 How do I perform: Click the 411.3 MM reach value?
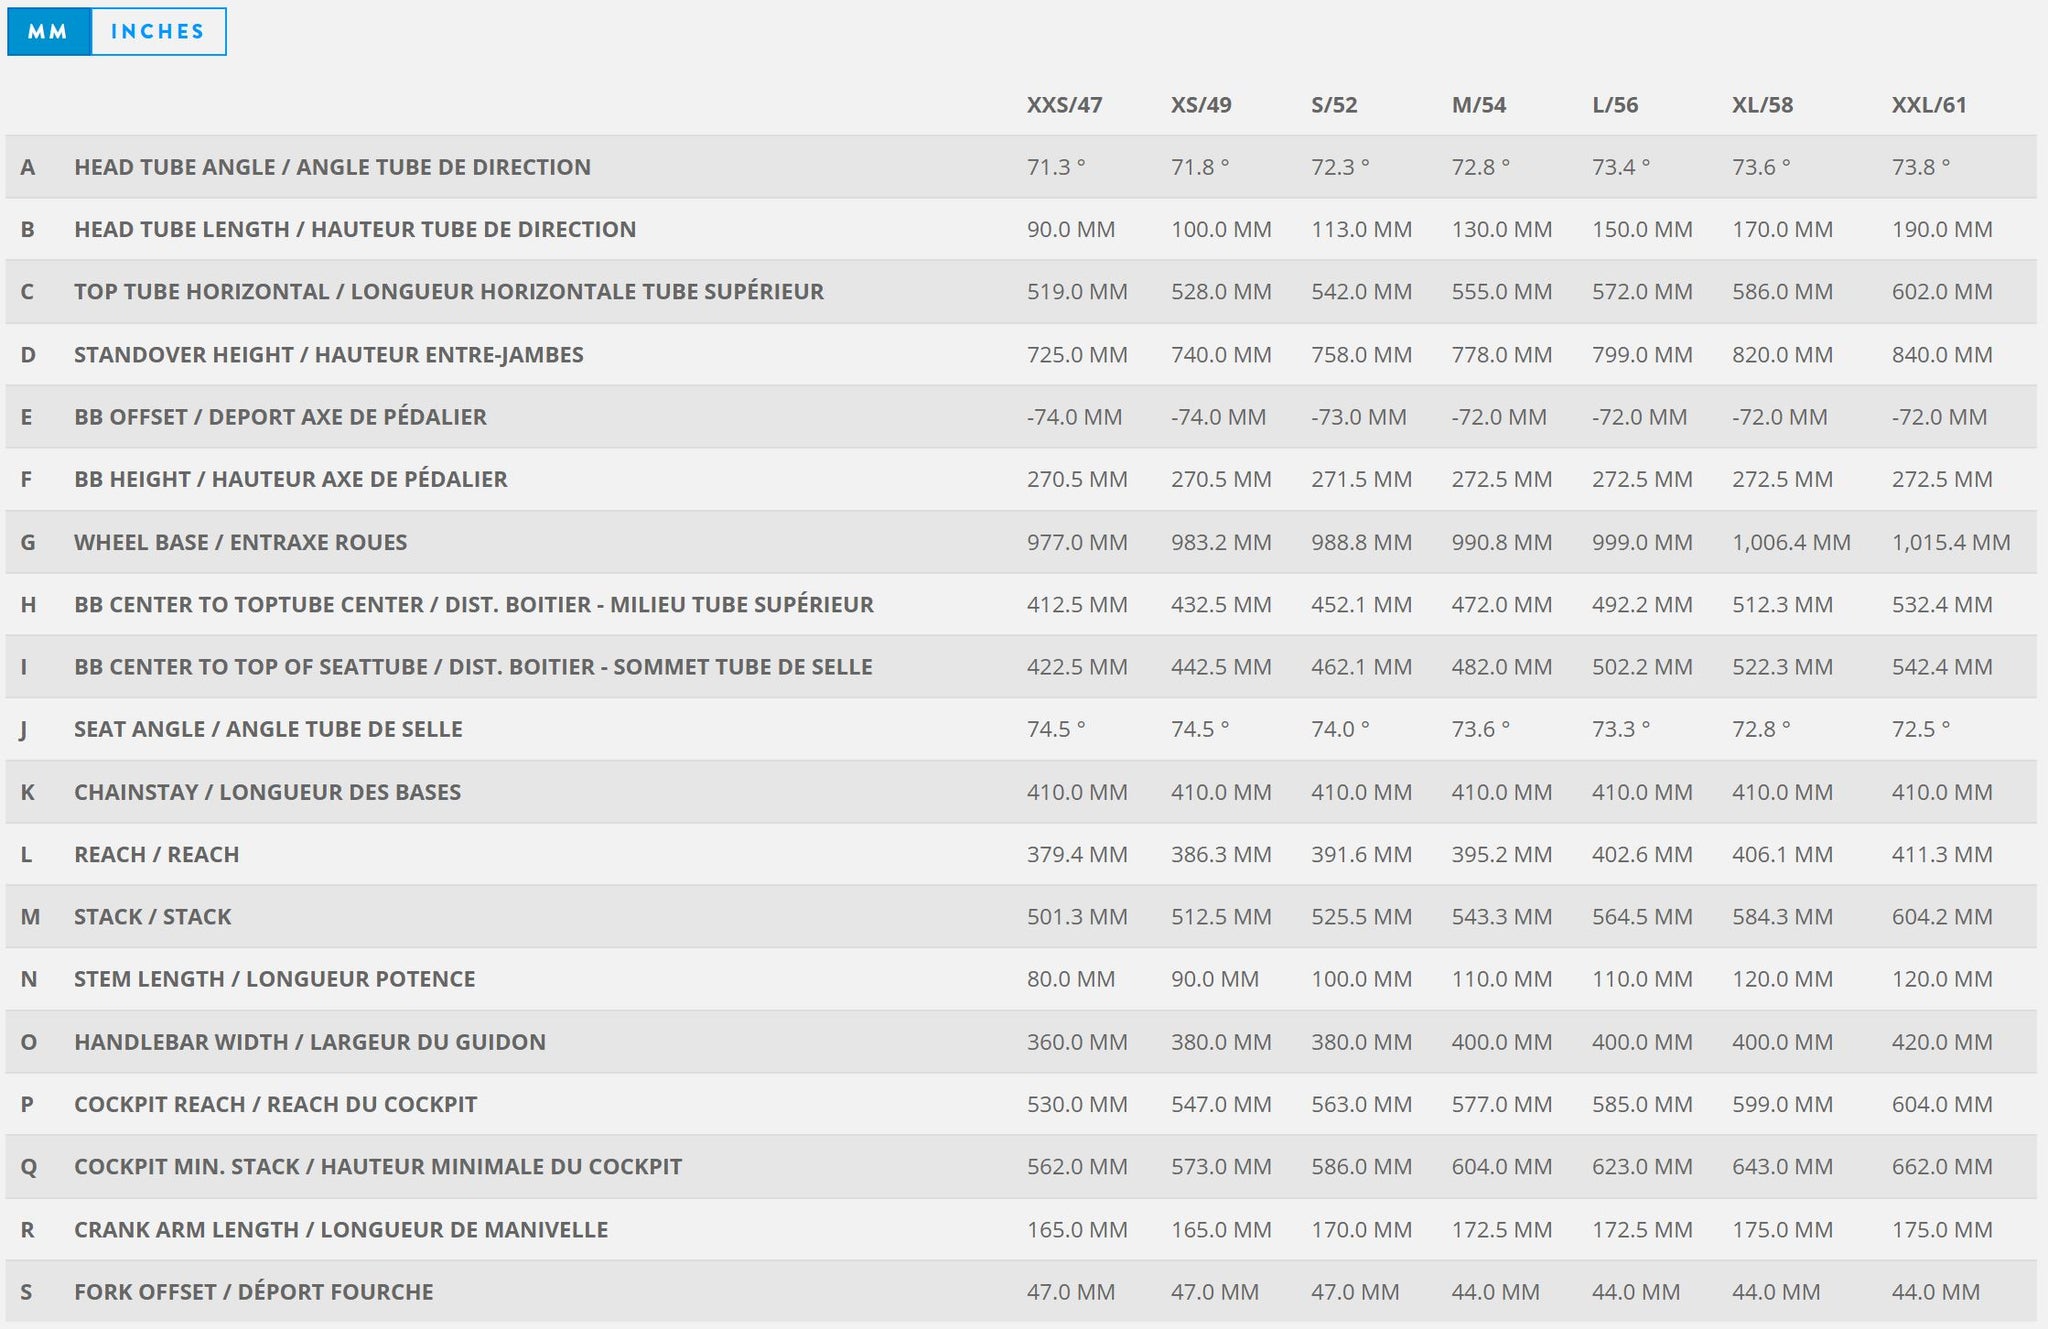point(1942,854)
